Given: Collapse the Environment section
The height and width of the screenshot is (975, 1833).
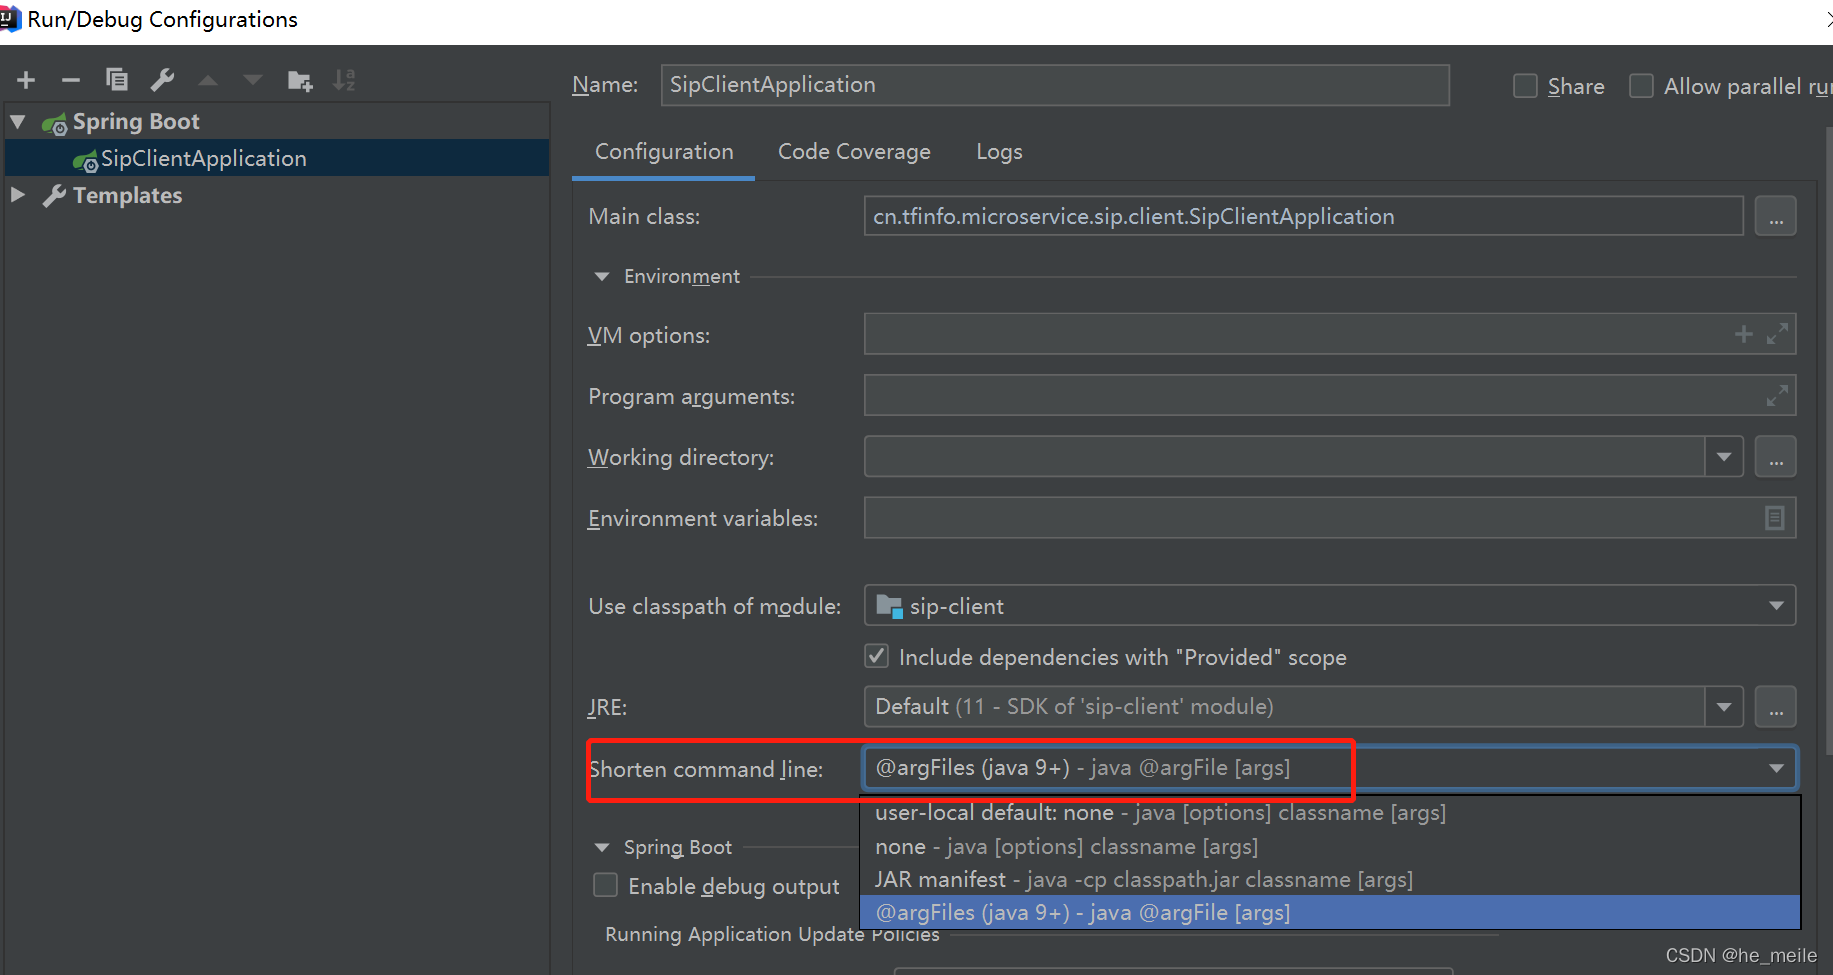Looking at the screenshot, I should point(601,276).
